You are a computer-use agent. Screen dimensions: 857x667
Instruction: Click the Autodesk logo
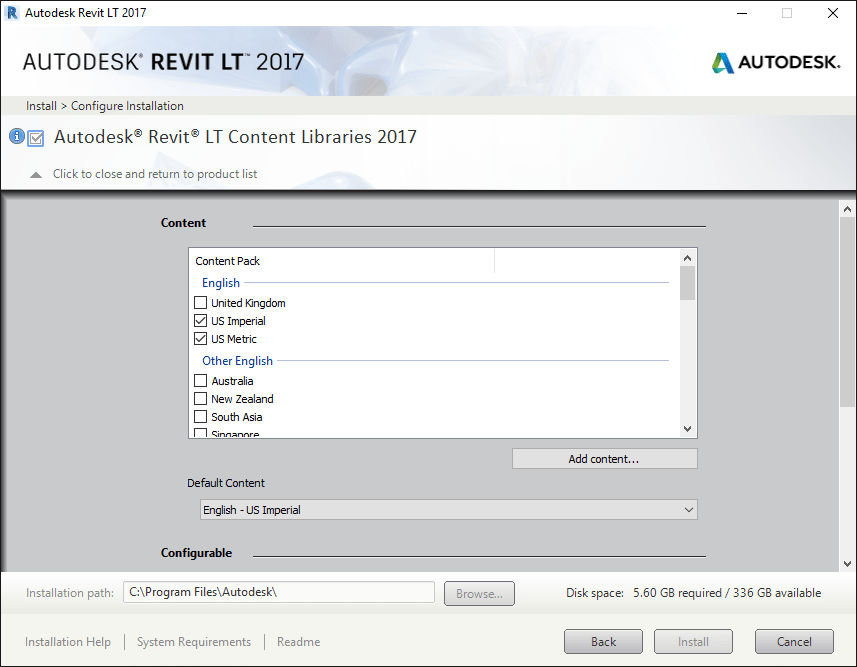tap(776, 62)
